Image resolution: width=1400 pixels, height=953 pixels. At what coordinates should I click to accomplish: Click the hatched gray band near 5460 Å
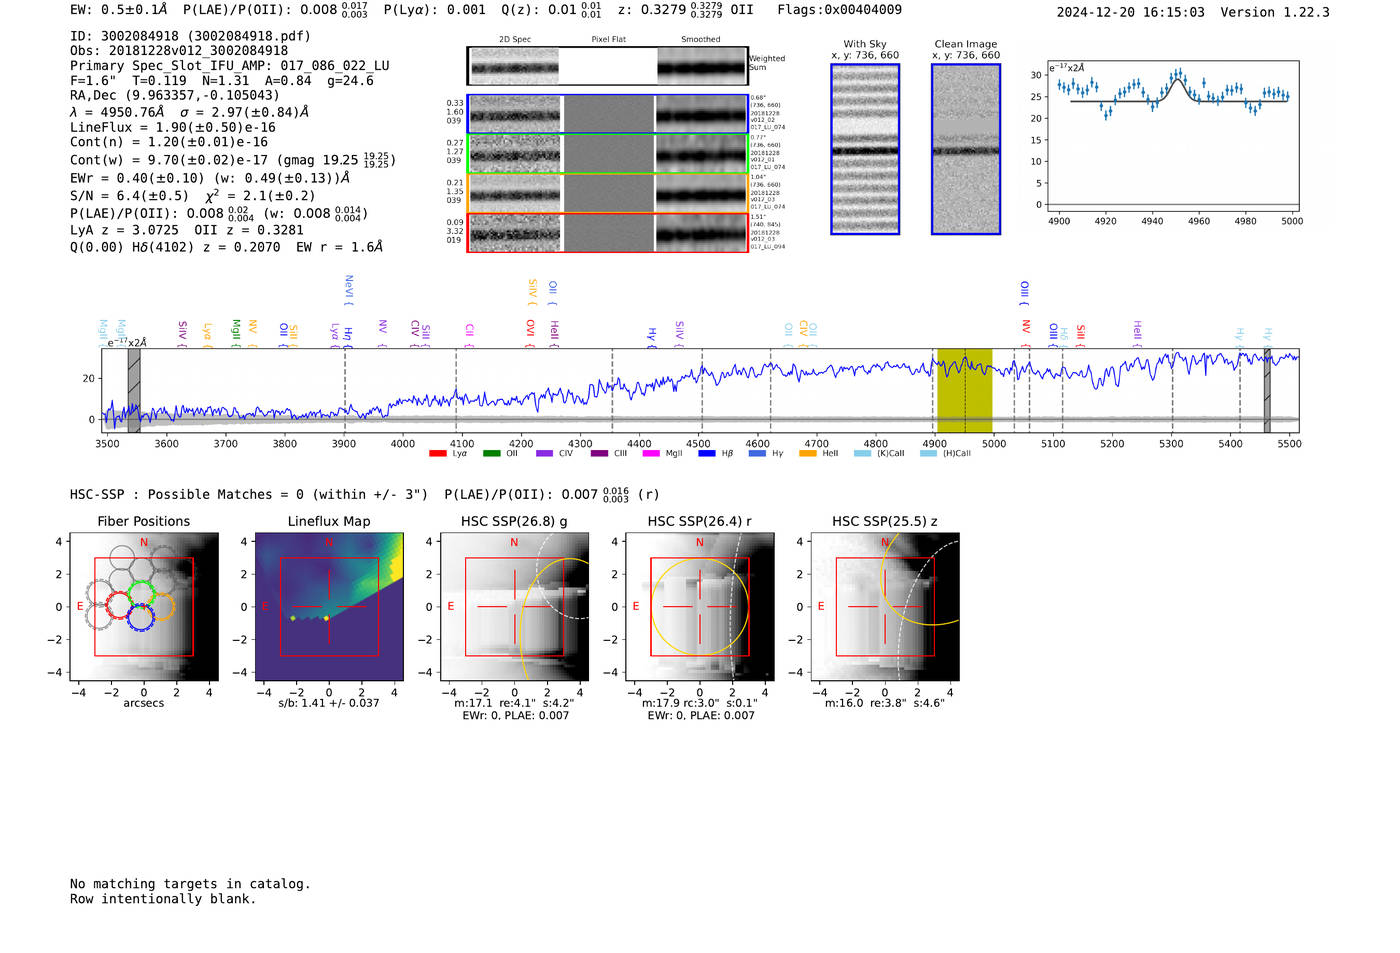[x=1267, y=390]
